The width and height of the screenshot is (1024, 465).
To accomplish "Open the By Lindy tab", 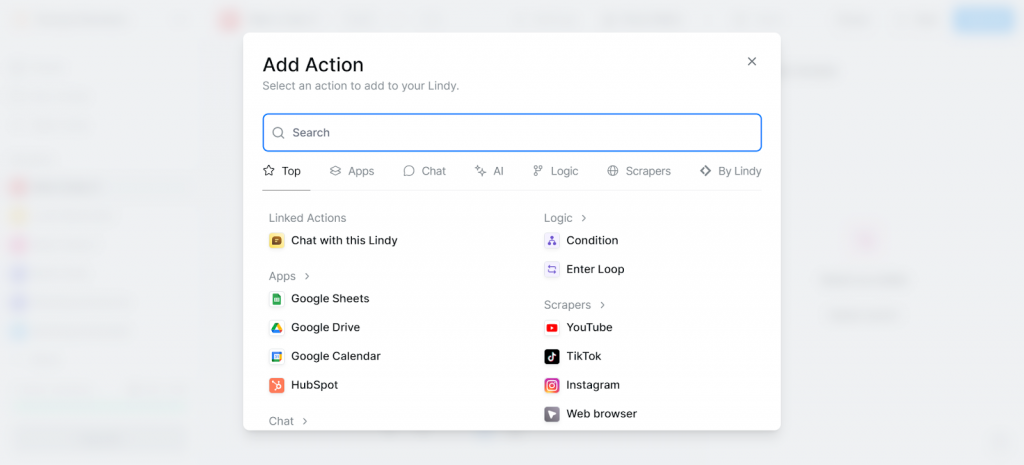I will [731, 171].
